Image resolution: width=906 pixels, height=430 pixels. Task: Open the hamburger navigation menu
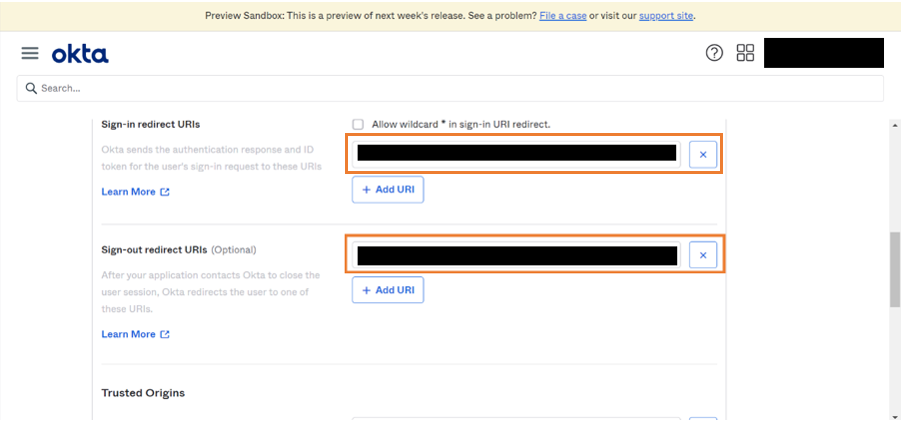click(30, 53)
